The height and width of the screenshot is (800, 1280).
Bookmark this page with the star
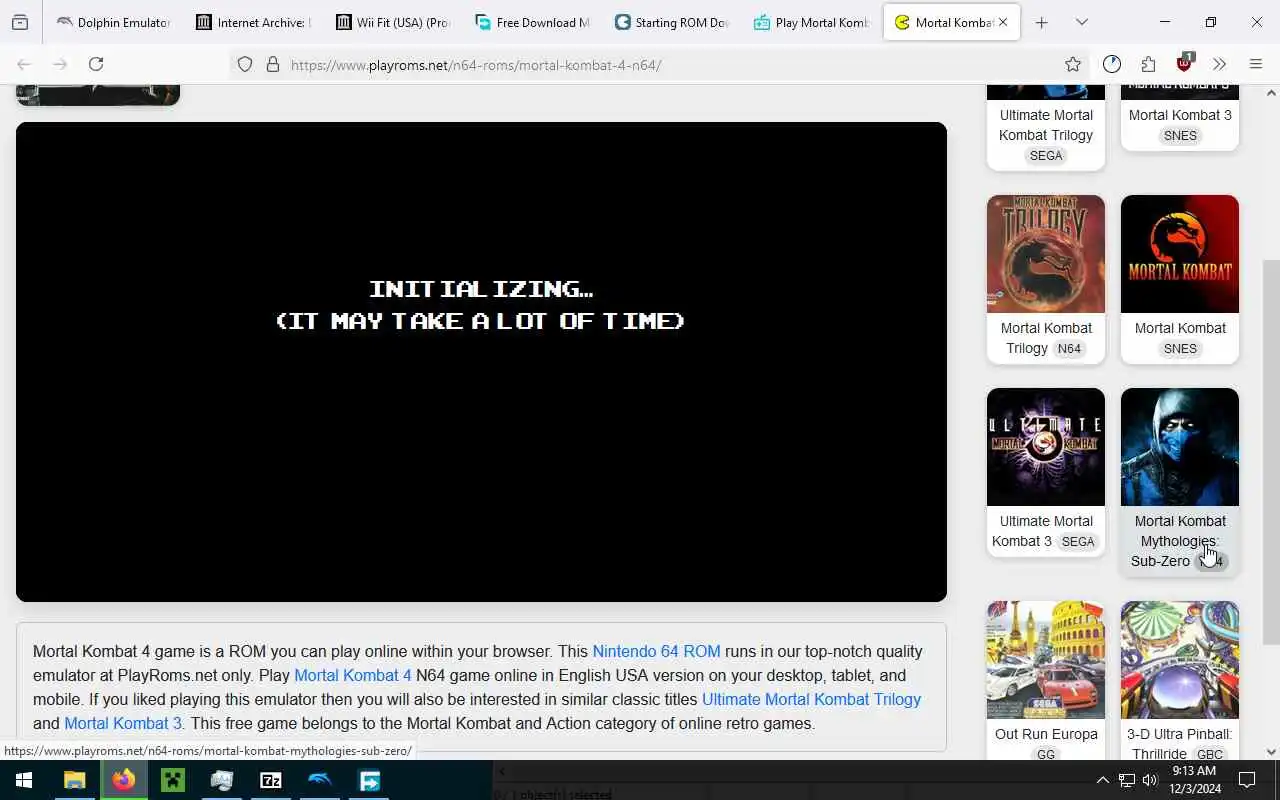click(x=1073, y=65)
